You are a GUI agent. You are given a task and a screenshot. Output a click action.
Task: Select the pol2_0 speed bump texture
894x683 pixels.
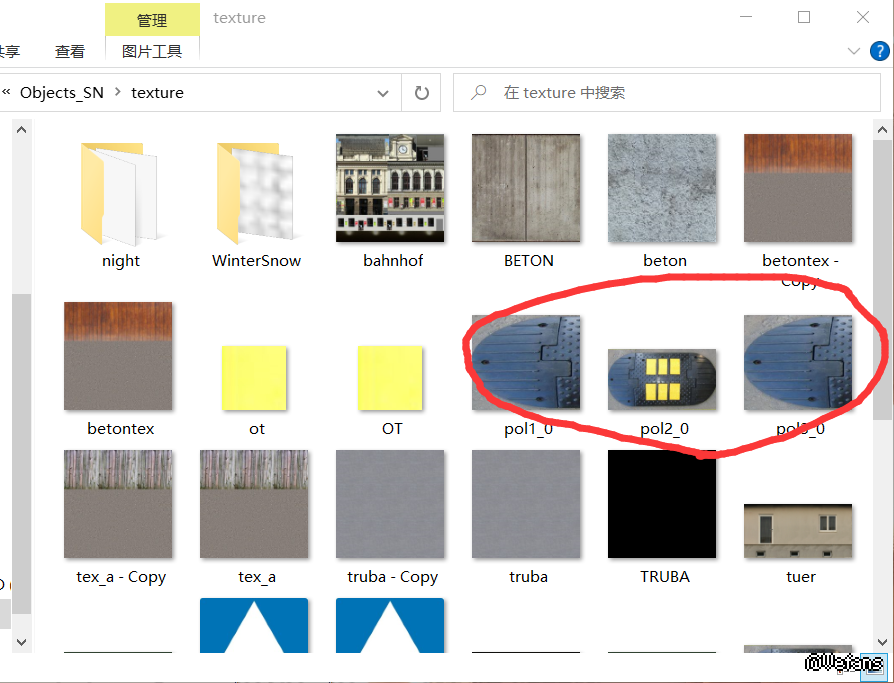663,380
